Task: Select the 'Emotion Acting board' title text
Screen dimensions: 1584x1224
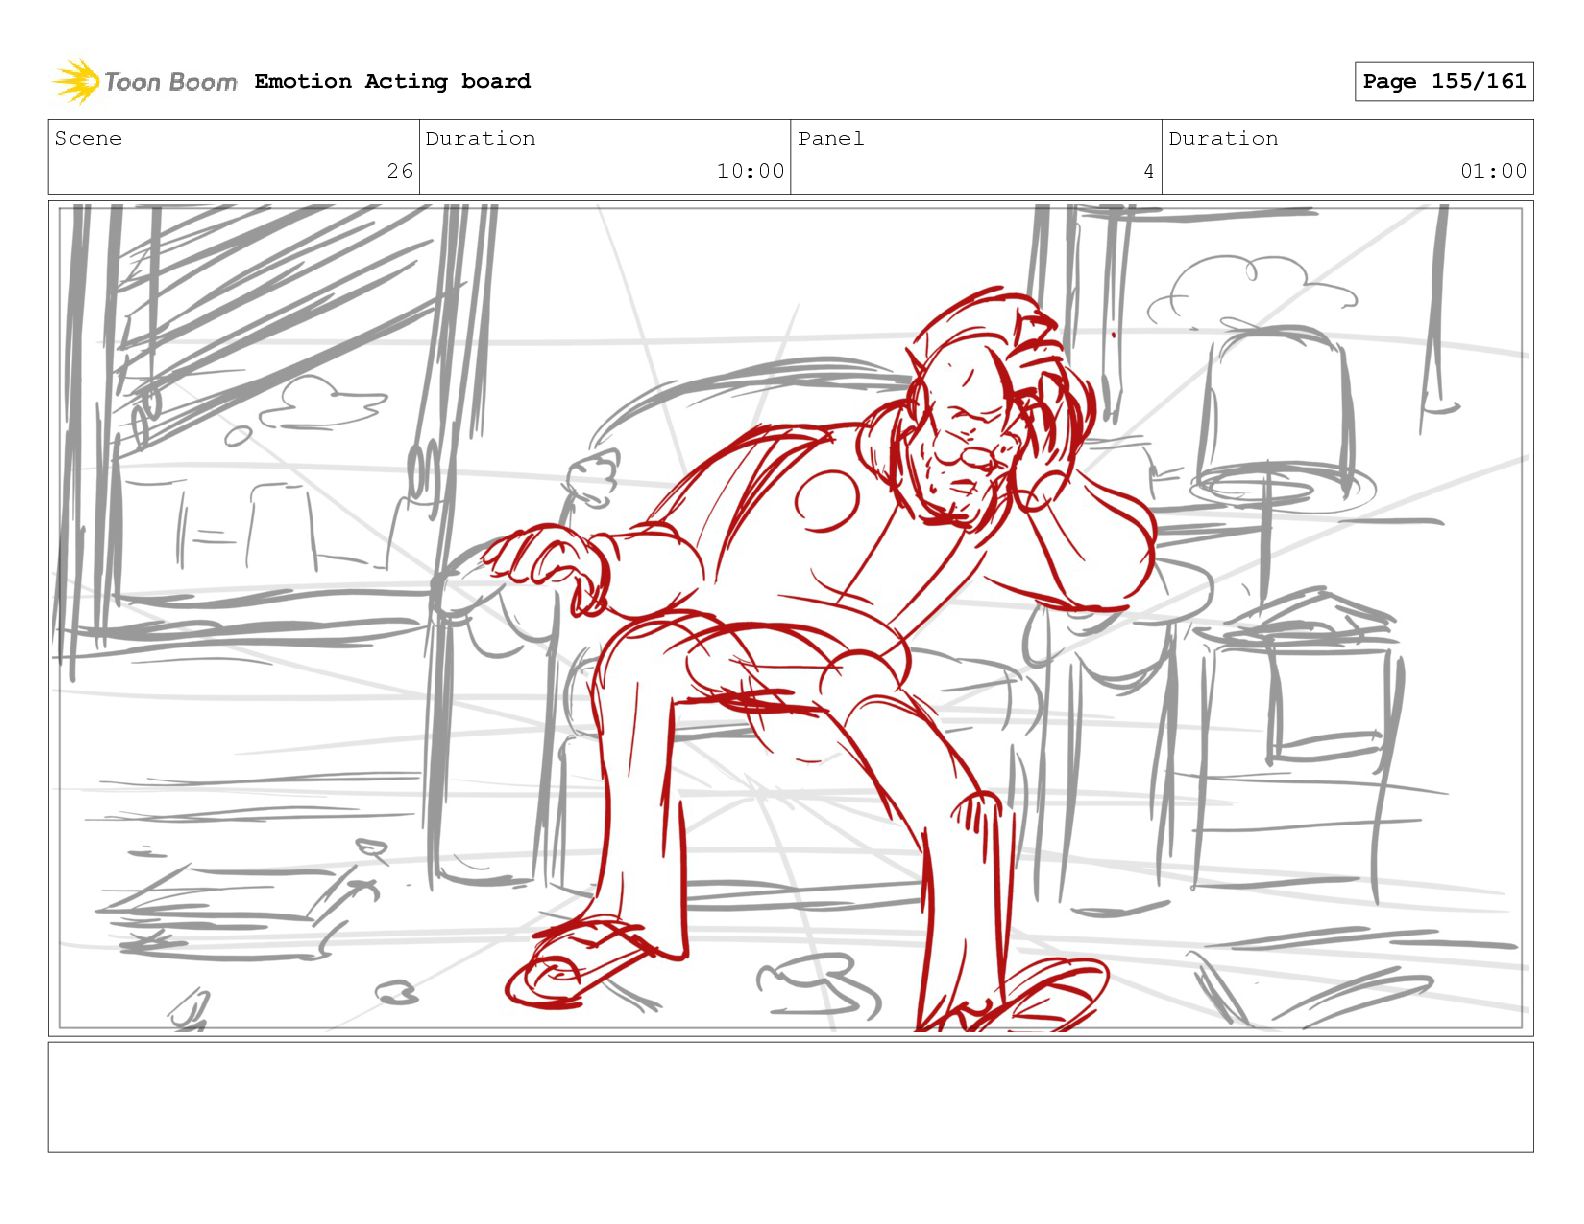Action: (392, 81)
